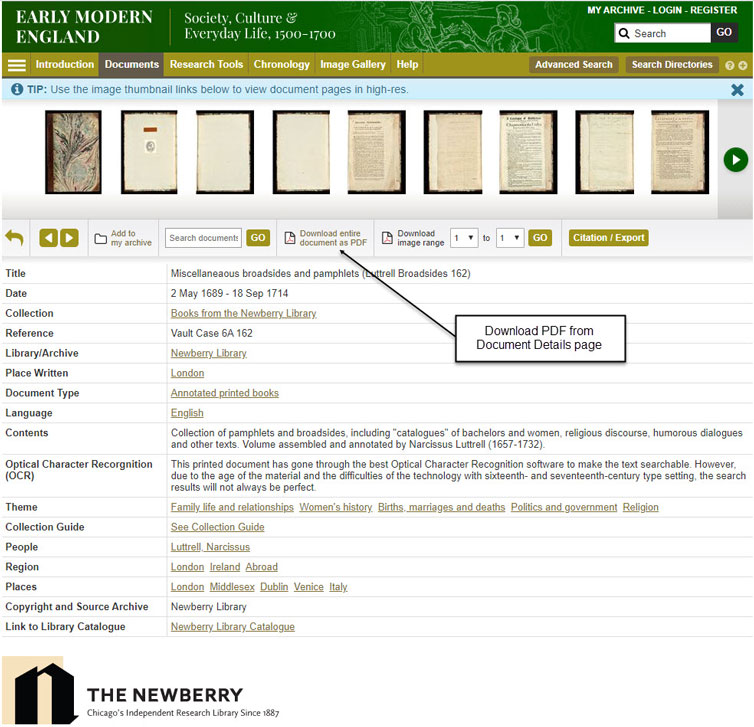754x727 pixels.
Task: Open the ninth page thumbnail
Action: click(x=680, y=152)
